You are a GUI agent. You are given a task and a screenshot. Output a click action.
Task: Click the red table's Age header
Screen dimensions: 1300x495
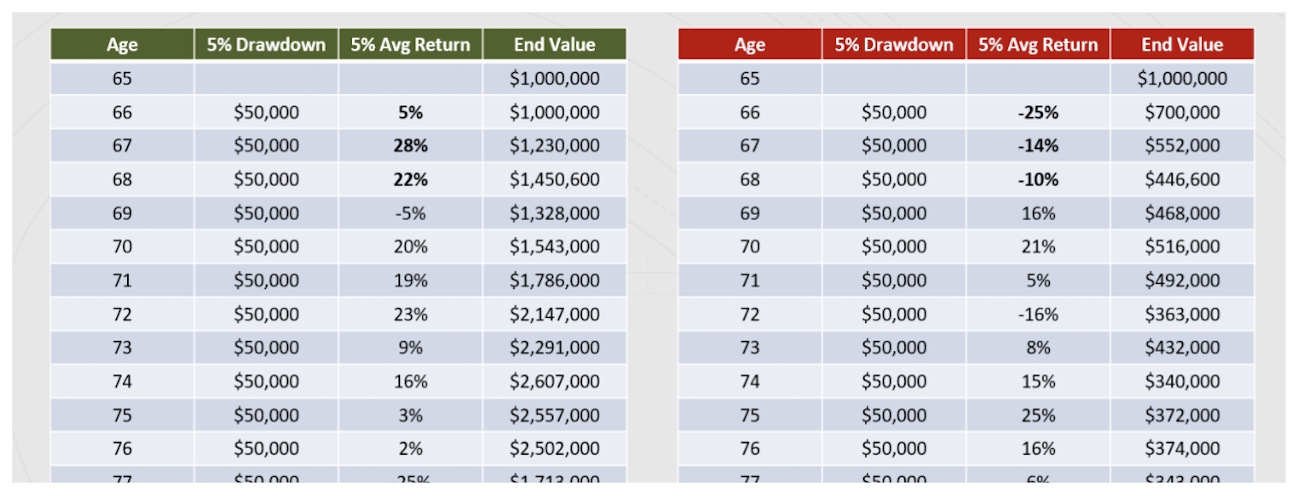point(750,44)
